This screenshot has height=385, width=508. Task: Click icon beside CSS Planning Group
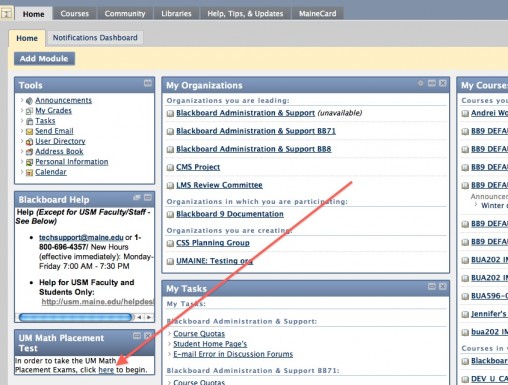pyautogui.click(x=170, y=243)
